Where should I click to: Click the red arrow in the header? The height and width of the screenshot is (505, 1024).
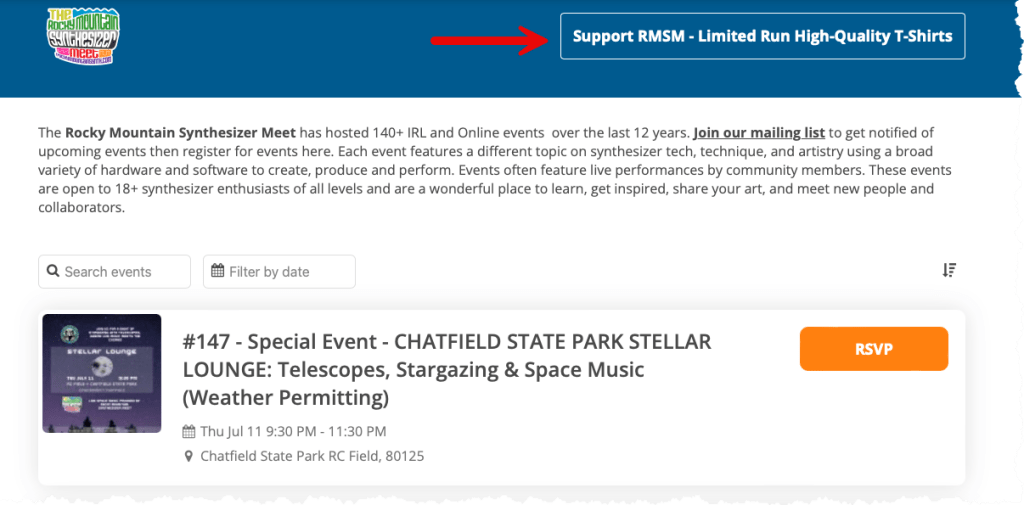tap(489, 40)
